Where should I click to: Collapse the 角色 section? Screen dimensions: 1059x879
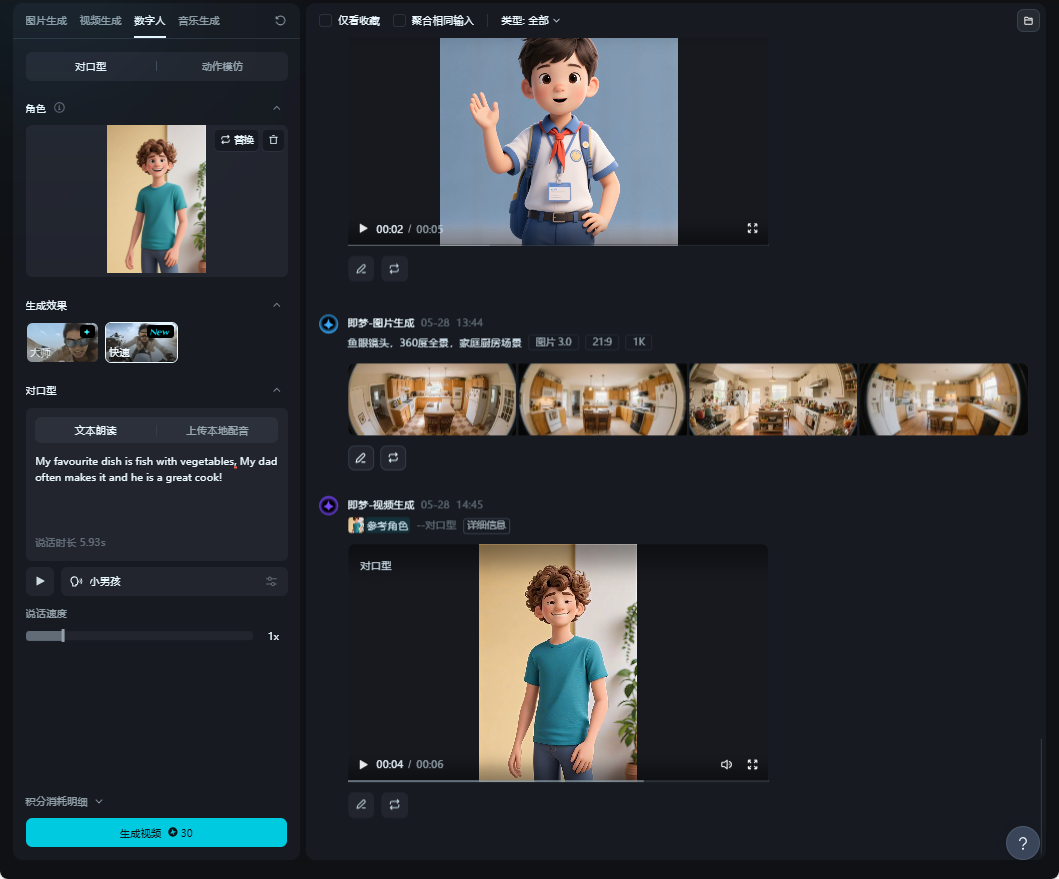pos(277,108)
